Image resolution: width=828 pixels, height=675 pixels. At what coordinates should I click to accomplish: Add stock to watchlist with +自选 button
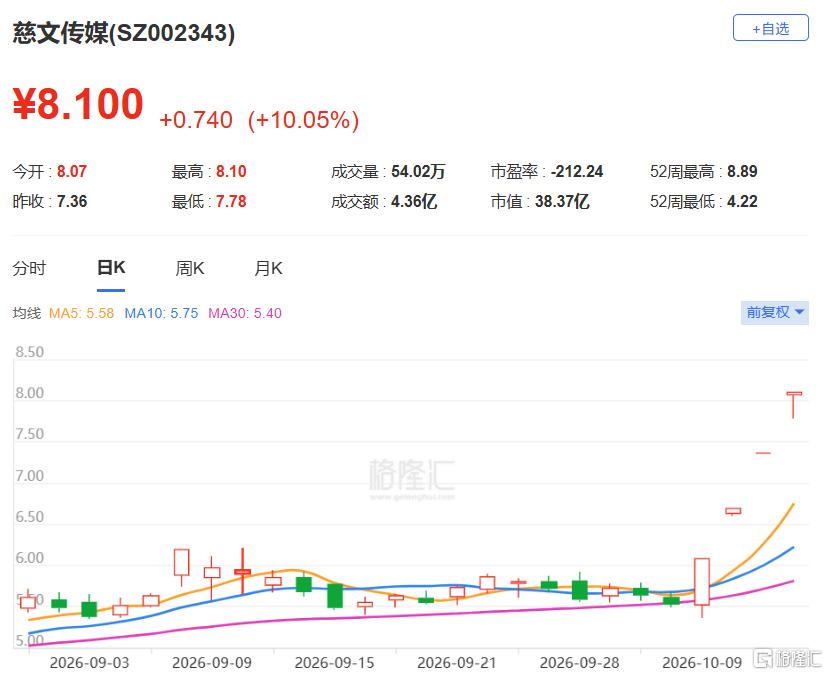click(x=770, y=28)
